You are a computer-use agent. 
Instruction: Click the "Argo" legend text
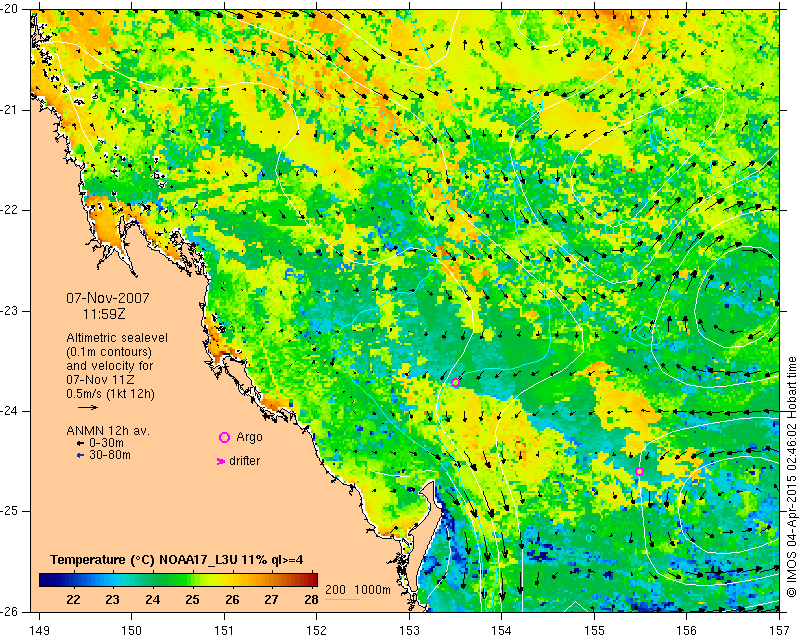[x=249, y=437]
